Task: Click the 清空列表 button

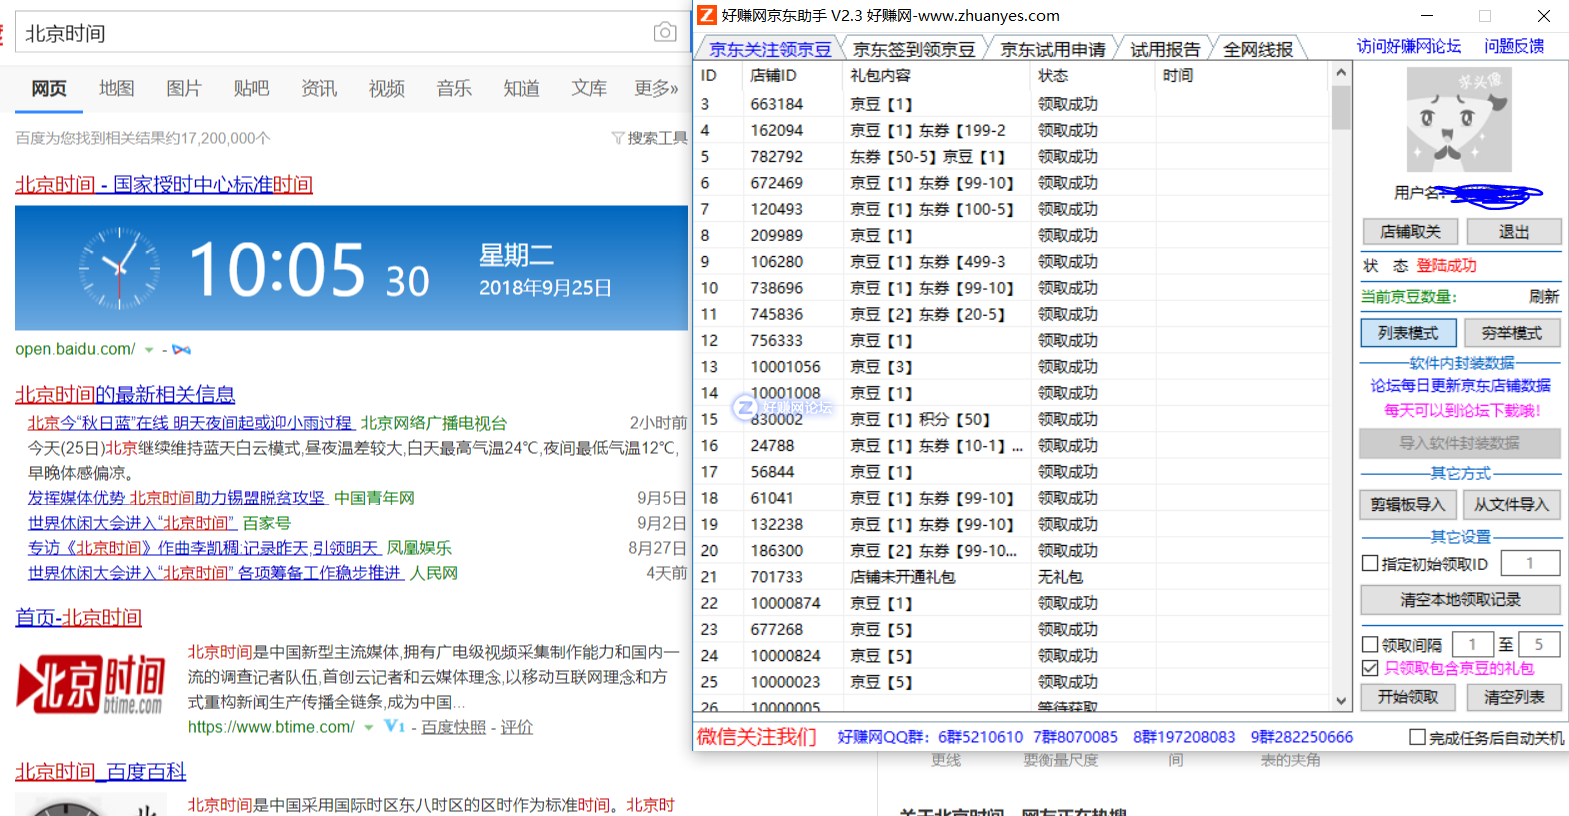Action: 1514,697
